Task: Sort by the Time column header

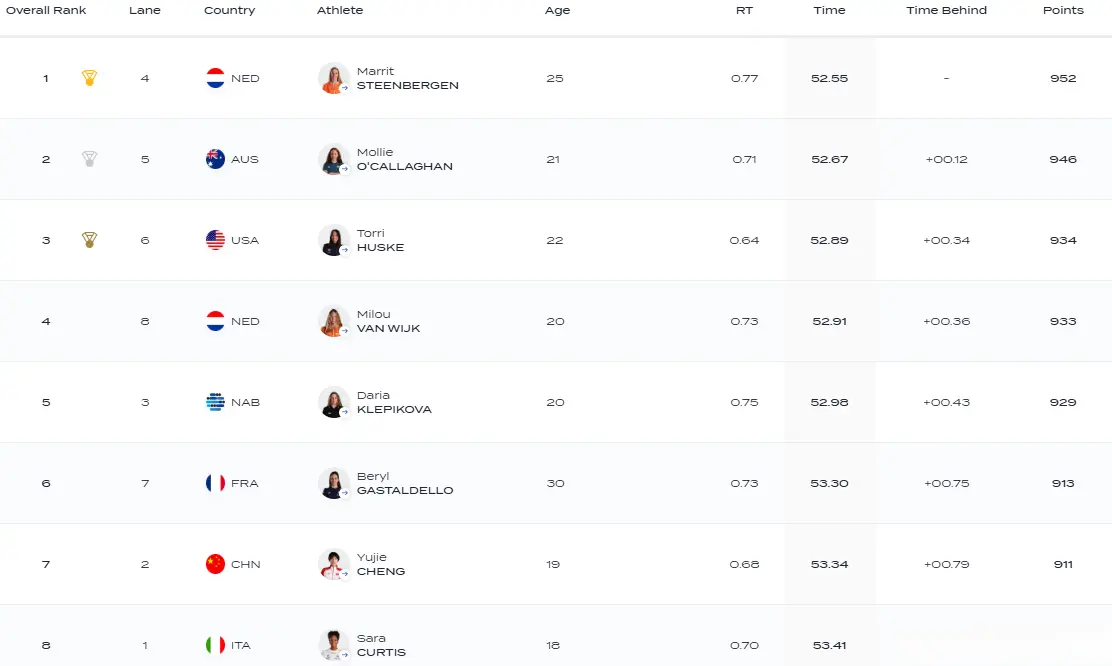Action: point(829,10)
